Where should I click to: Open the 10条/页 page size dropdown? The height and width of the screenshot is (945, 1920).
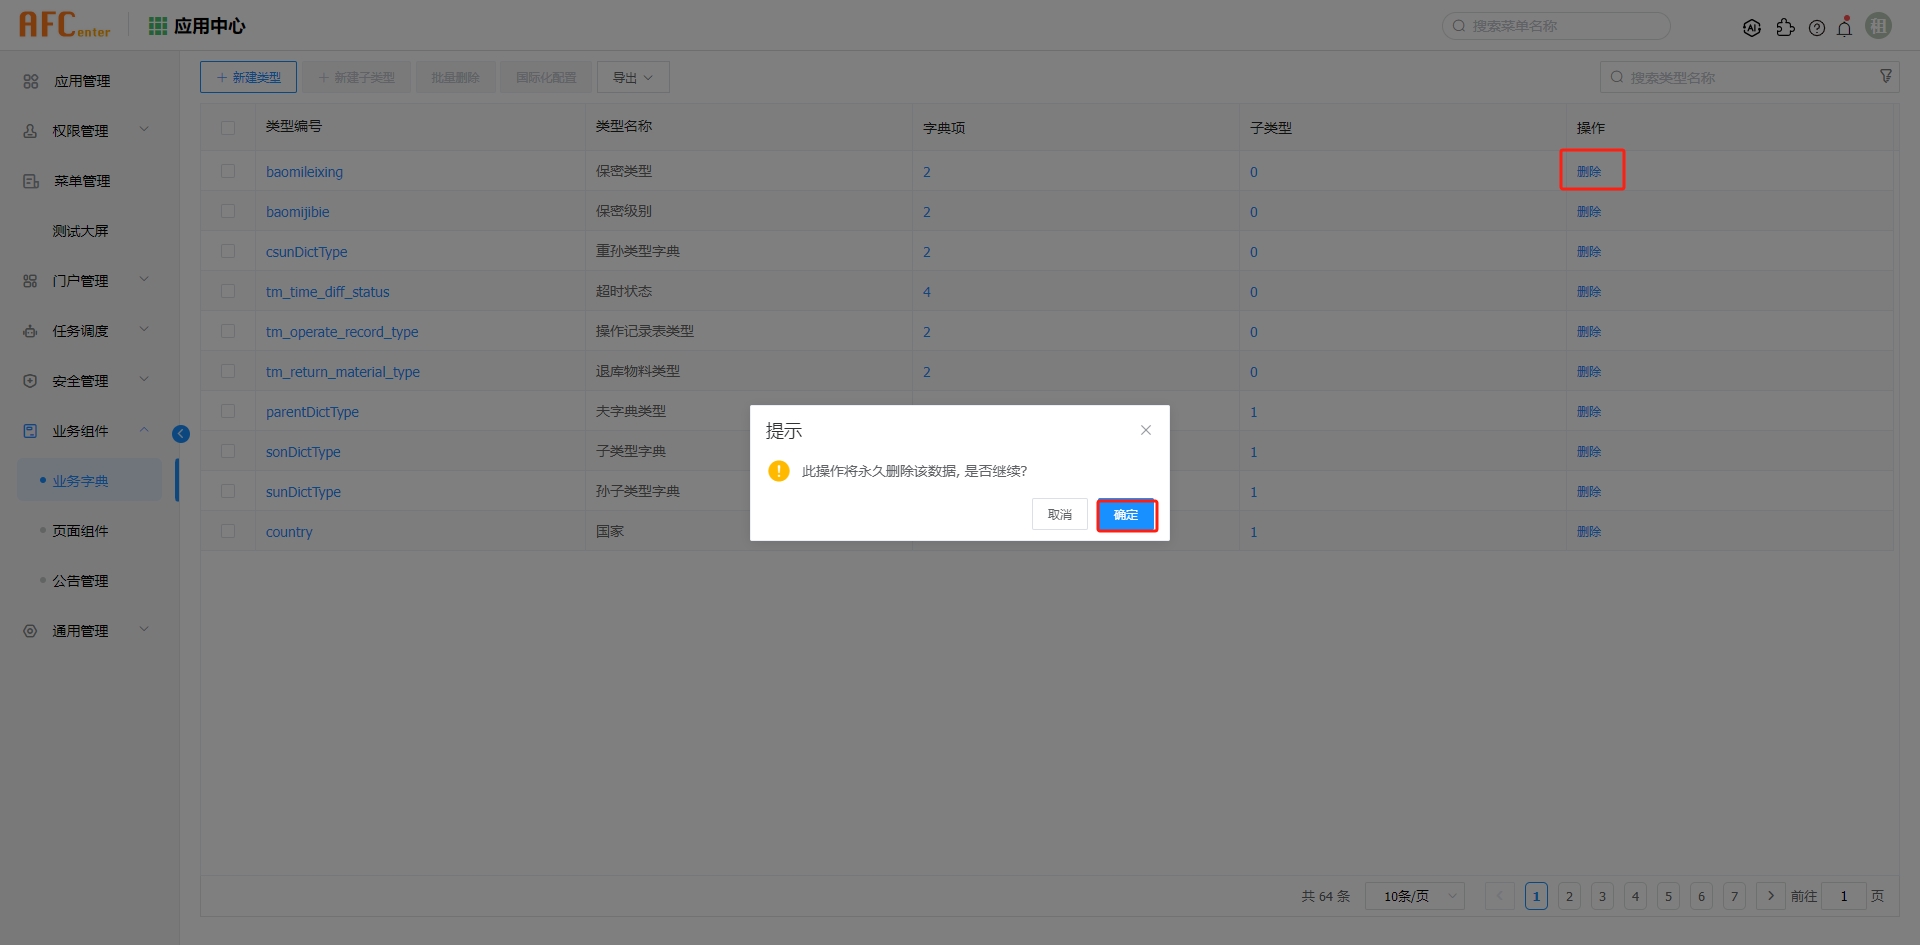pyautogui.click(x=1415, y=896)
